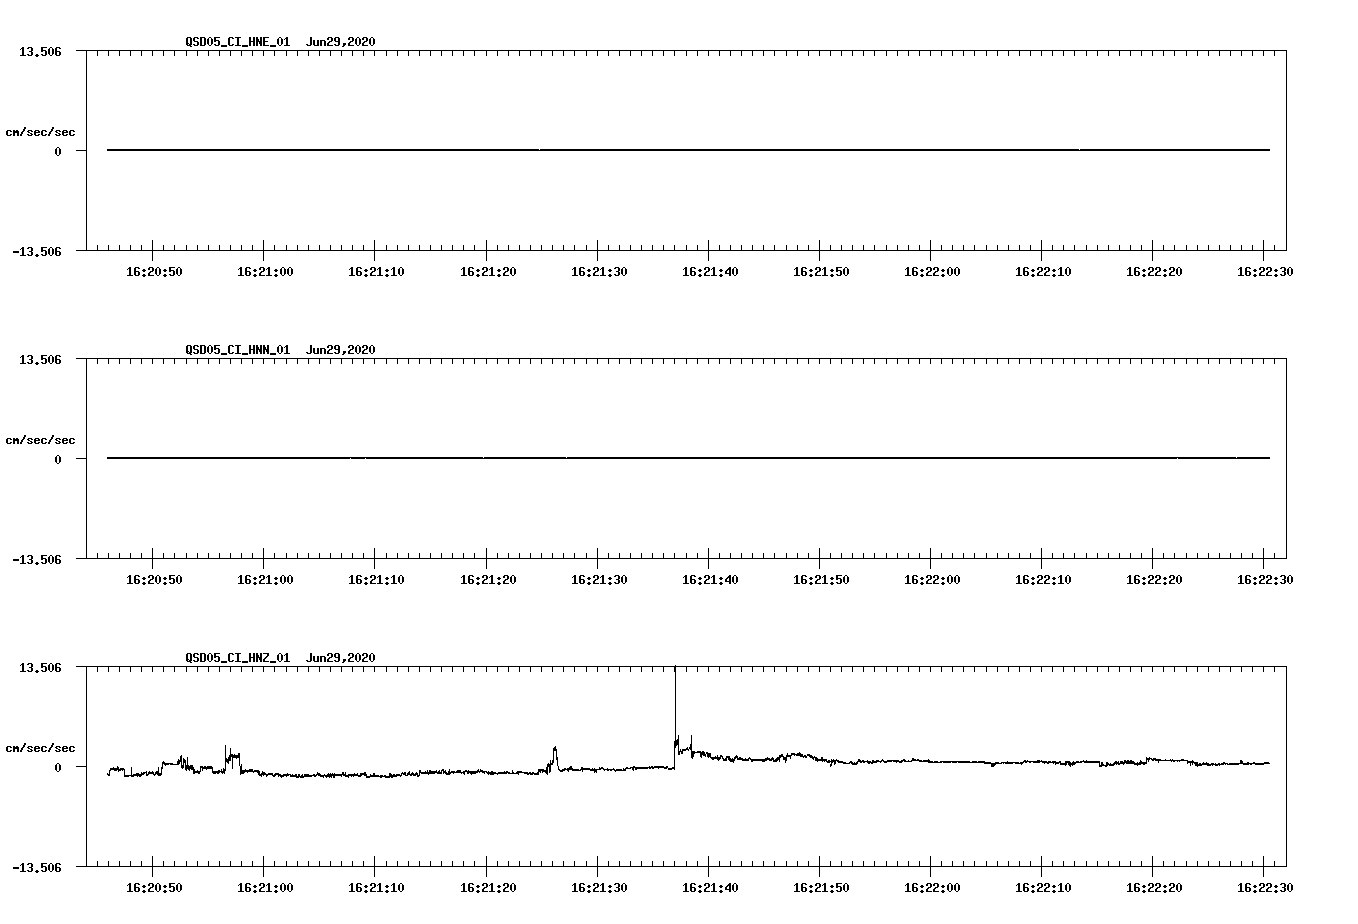1358x924 pixels.
Task: Click the cm/sec/sec unit label on HNZ plot
Action: 40,748
